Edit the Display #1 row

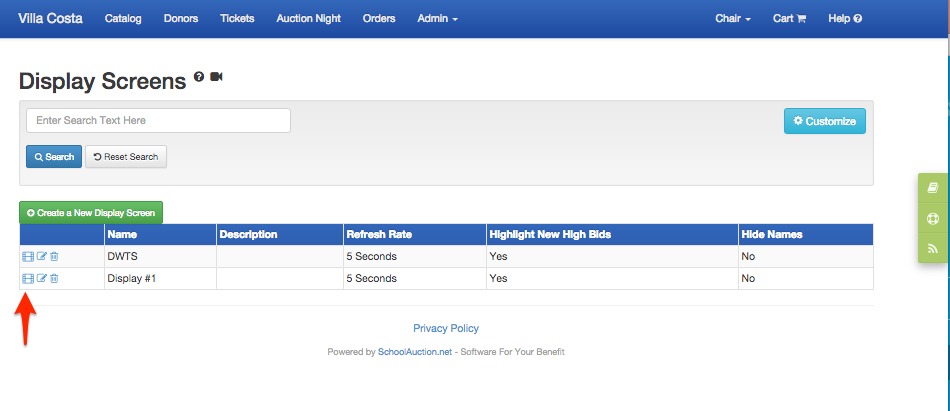[42, 278]
